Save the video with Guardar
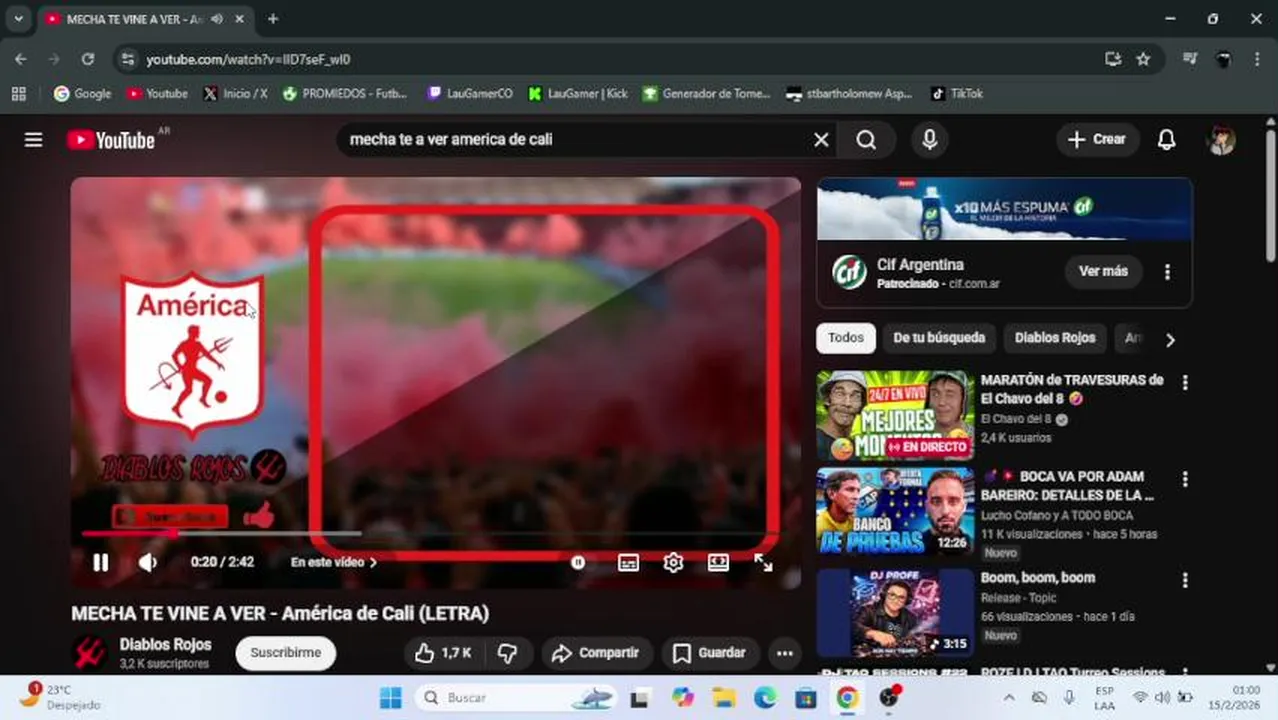 (x=709, y=653)
